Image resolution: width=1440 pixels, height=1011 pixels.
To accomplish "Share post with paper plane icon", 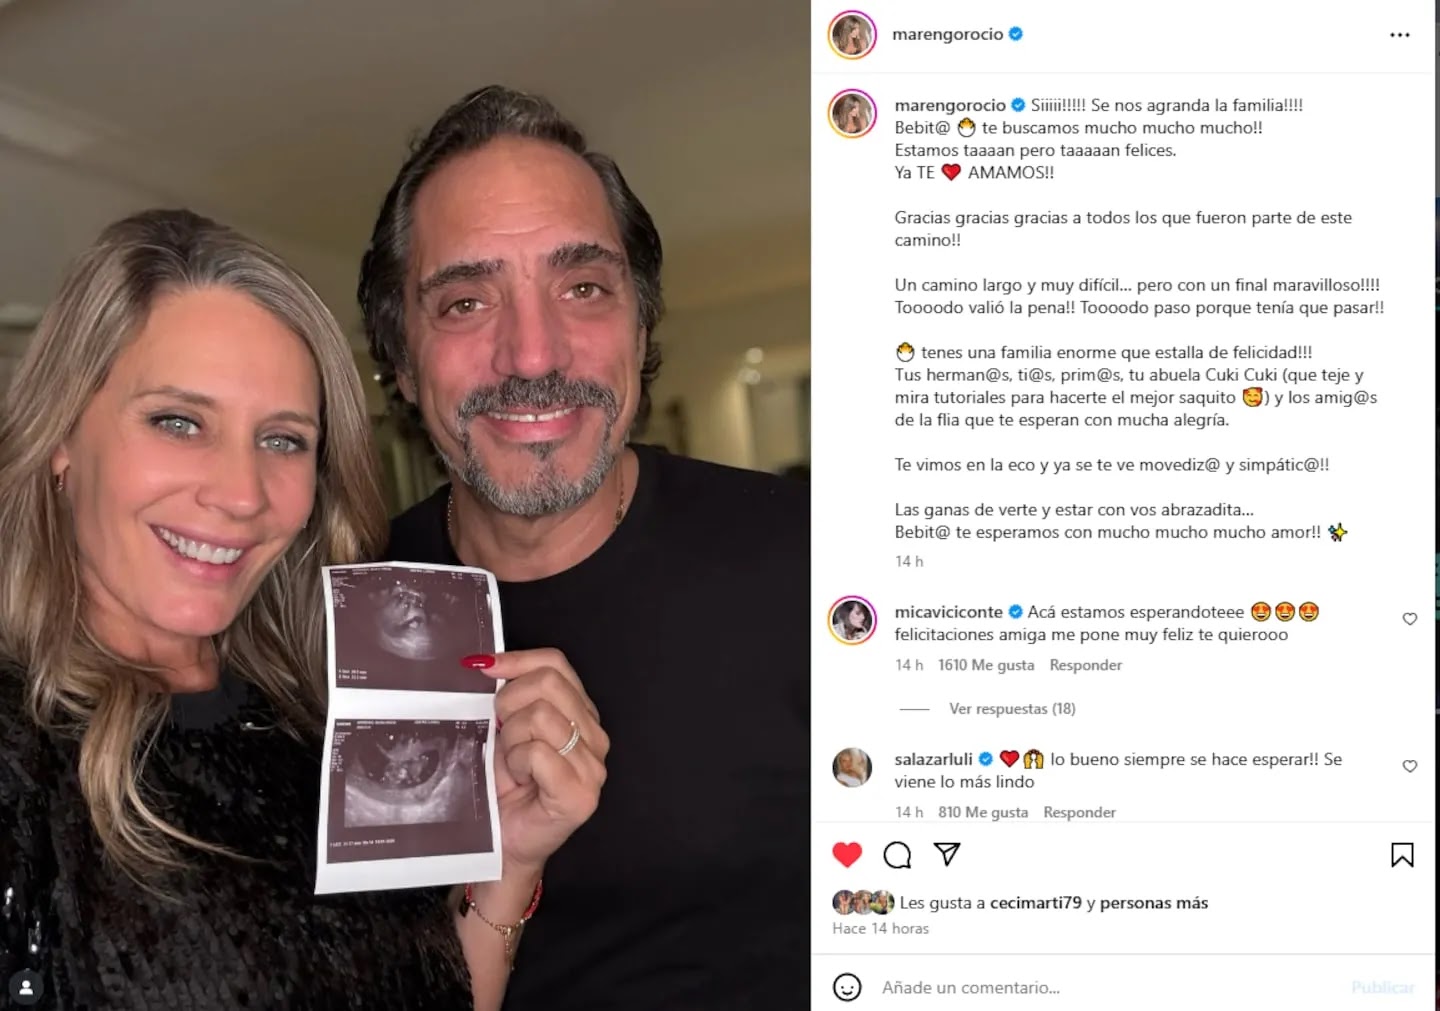I will 947,854.
